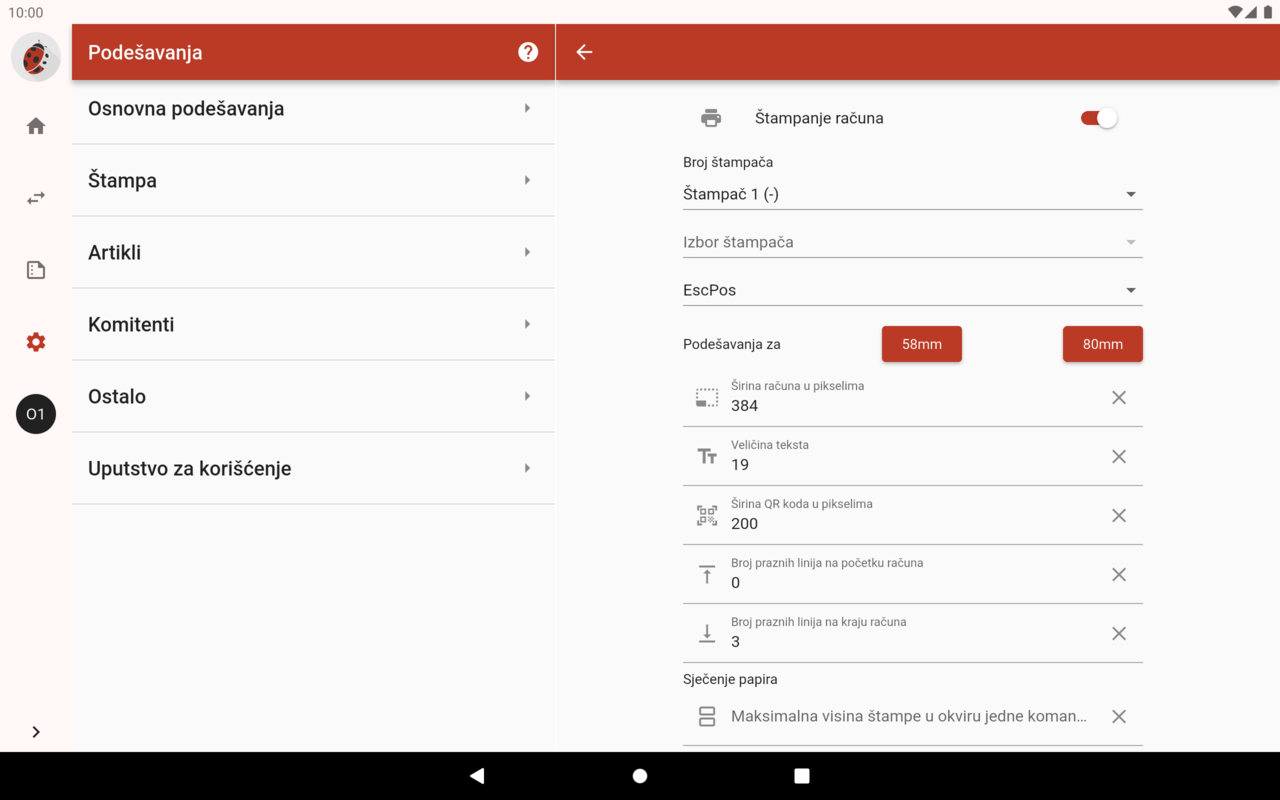The width and height of the screenshot is (1280, 800).
Task: Open the receipts document sidebar icon
Action: click(36, 270)
